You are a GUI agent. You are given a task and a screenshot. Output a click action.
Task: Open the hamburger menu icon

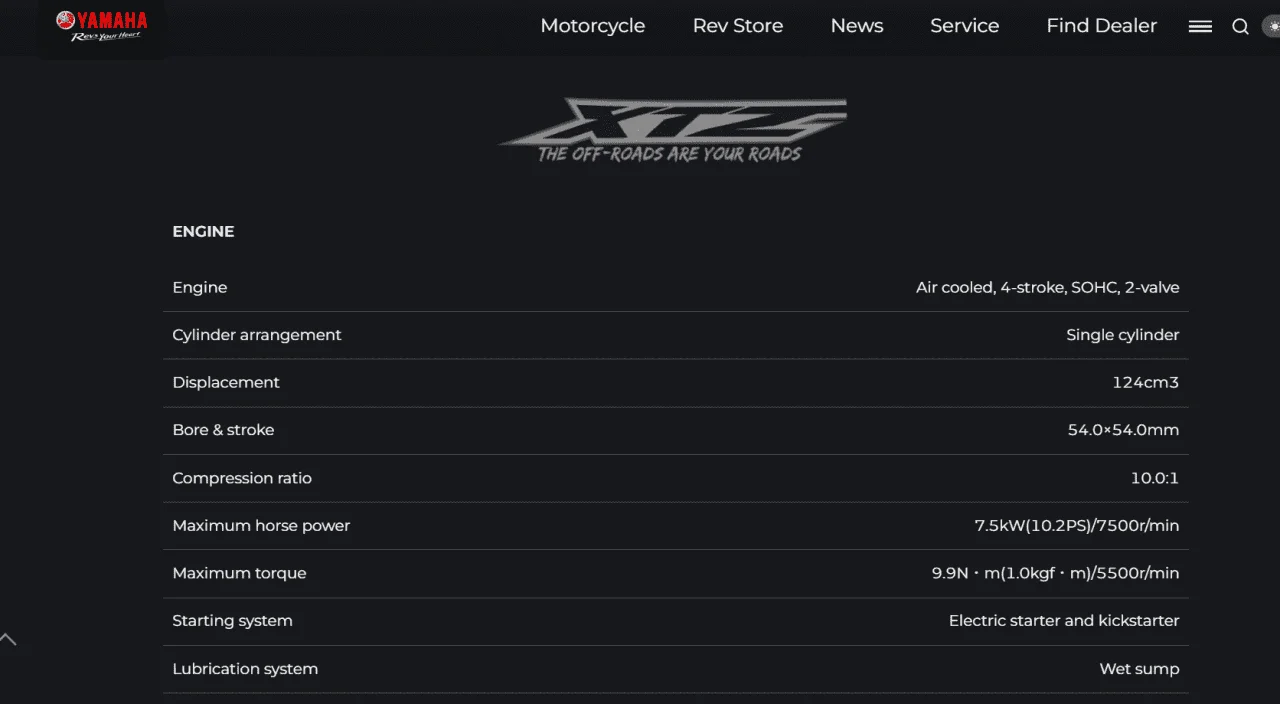pyautogui.click(x=1200, y=27)
